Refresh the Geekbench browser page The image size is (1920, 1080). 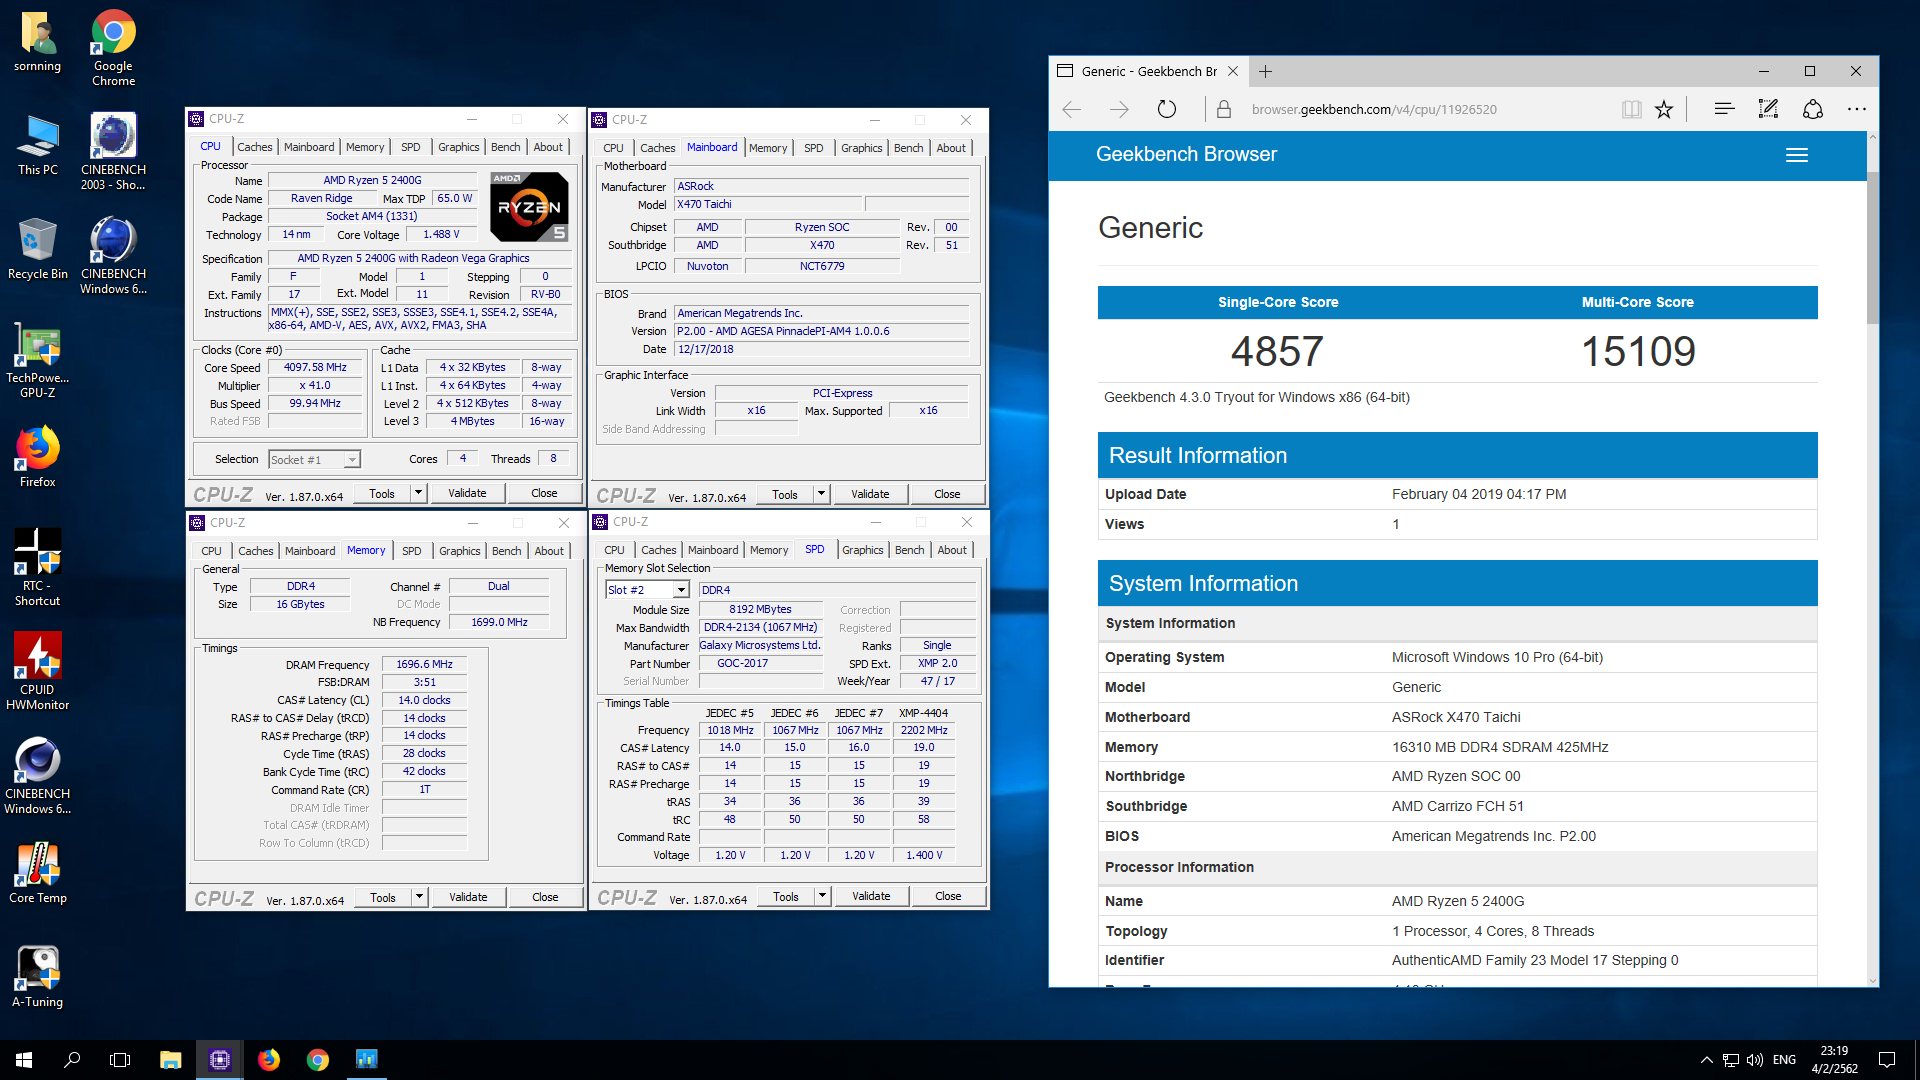point(1166,109)
